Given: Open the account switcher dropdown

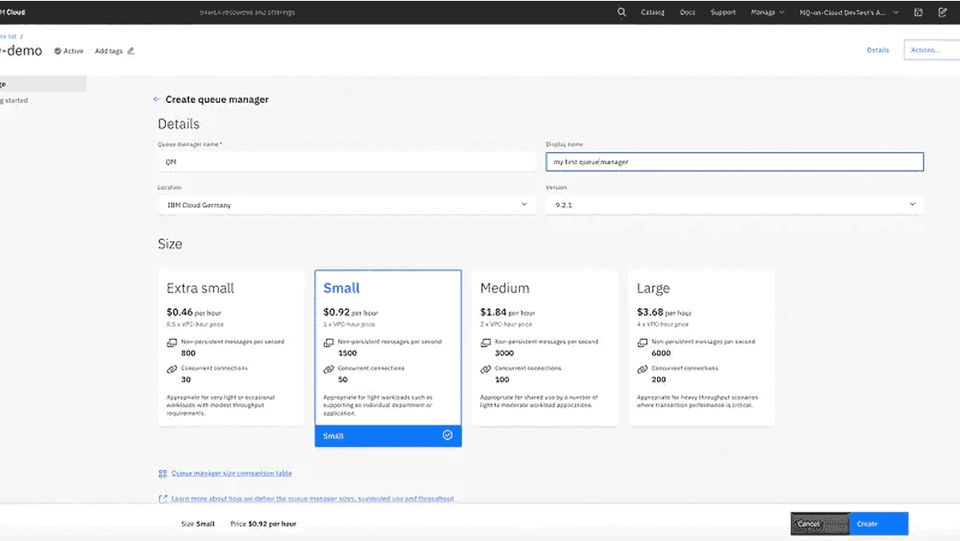Looking at the screenshot, I should pos(849,12).
